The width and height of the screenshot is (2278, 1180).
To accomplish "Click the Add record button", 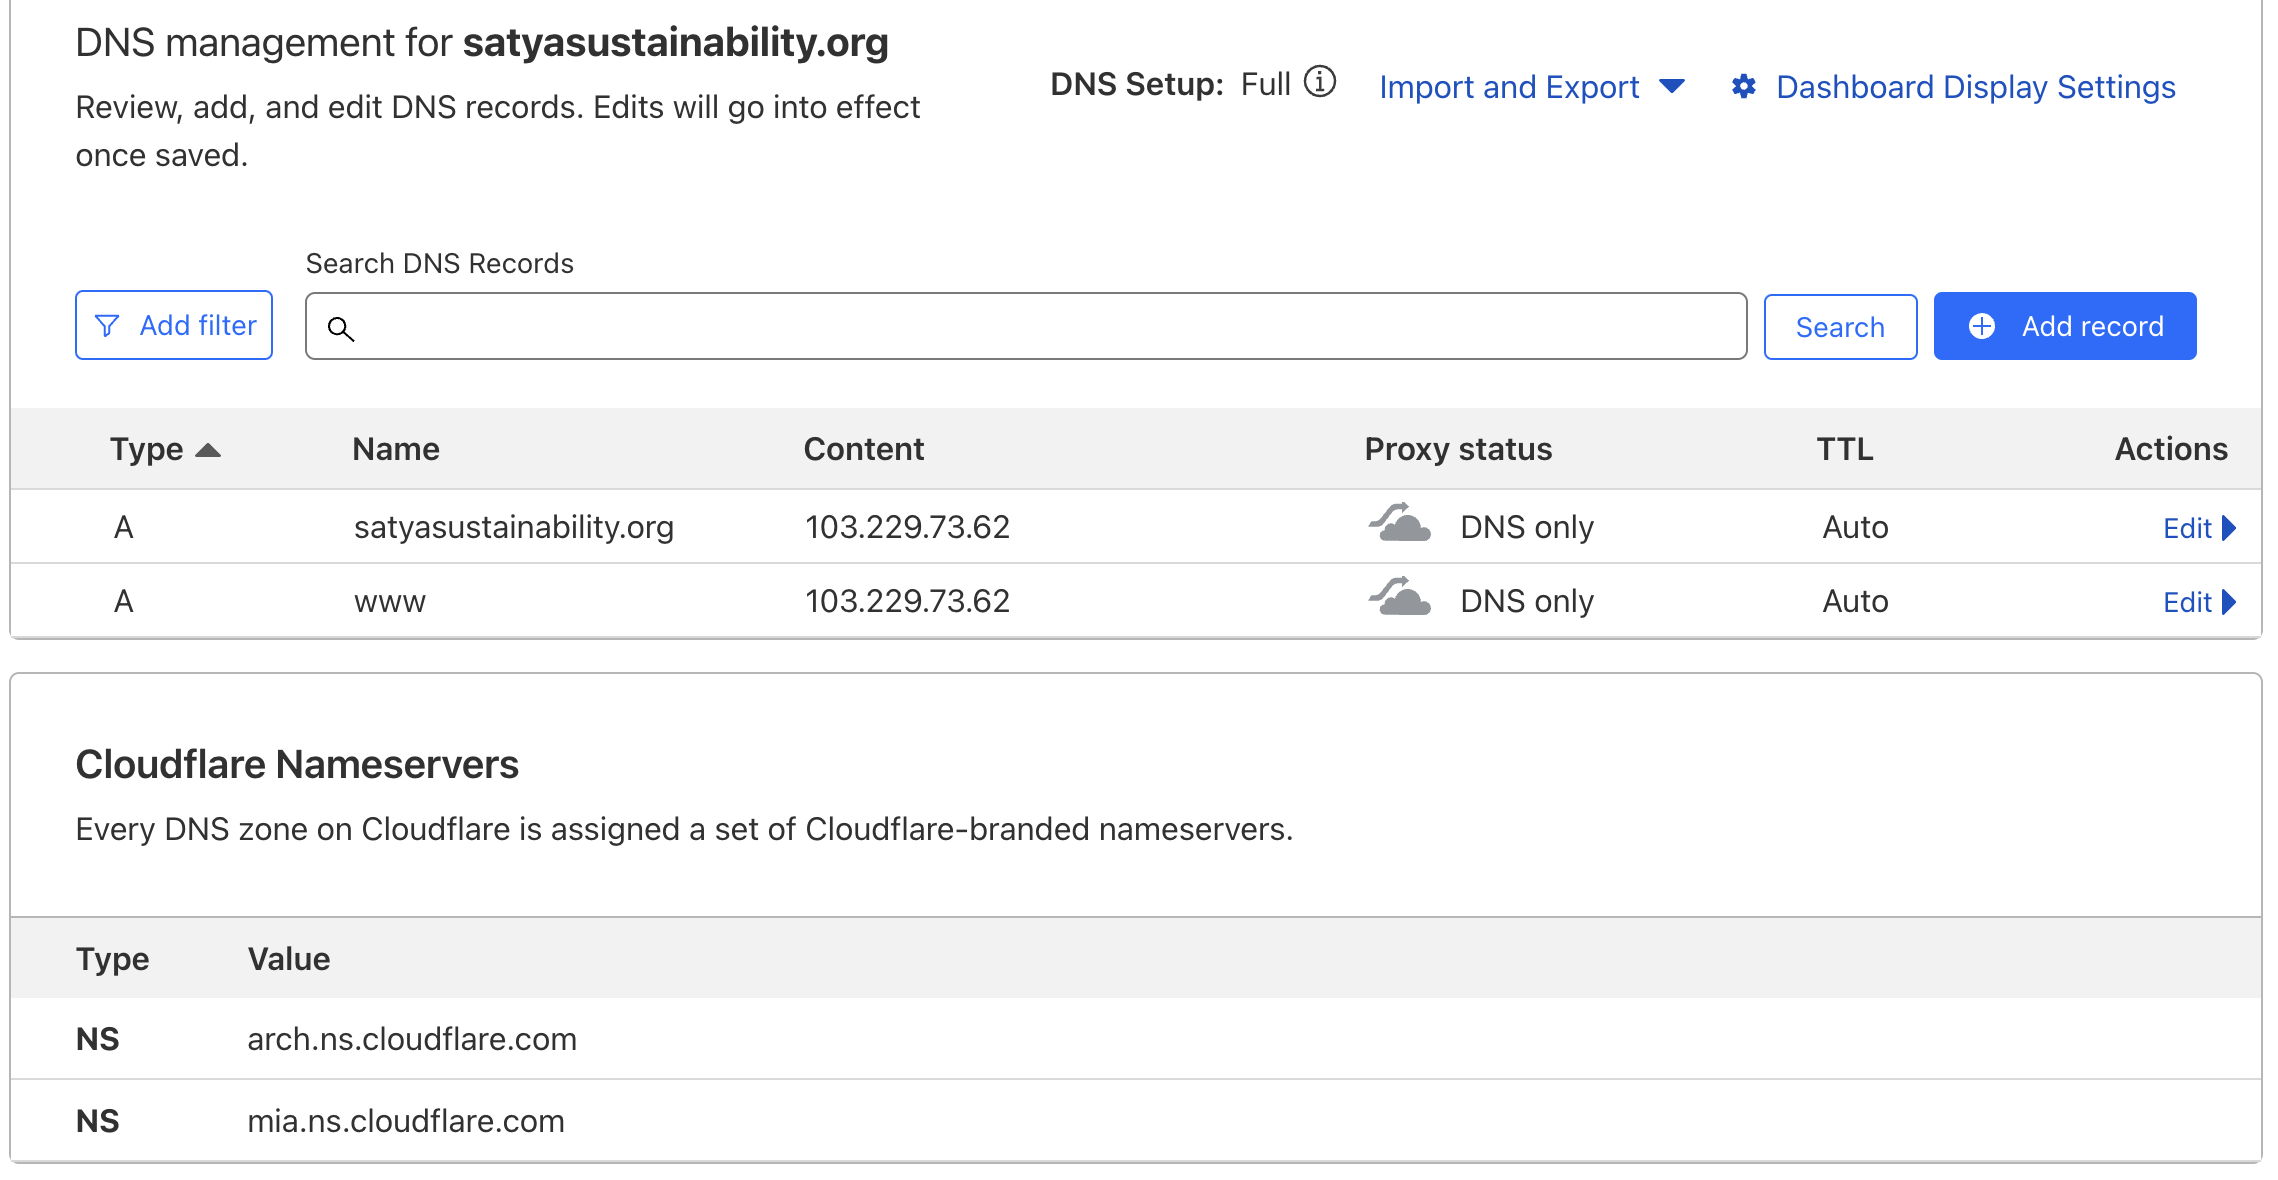I will point(2065,326).
